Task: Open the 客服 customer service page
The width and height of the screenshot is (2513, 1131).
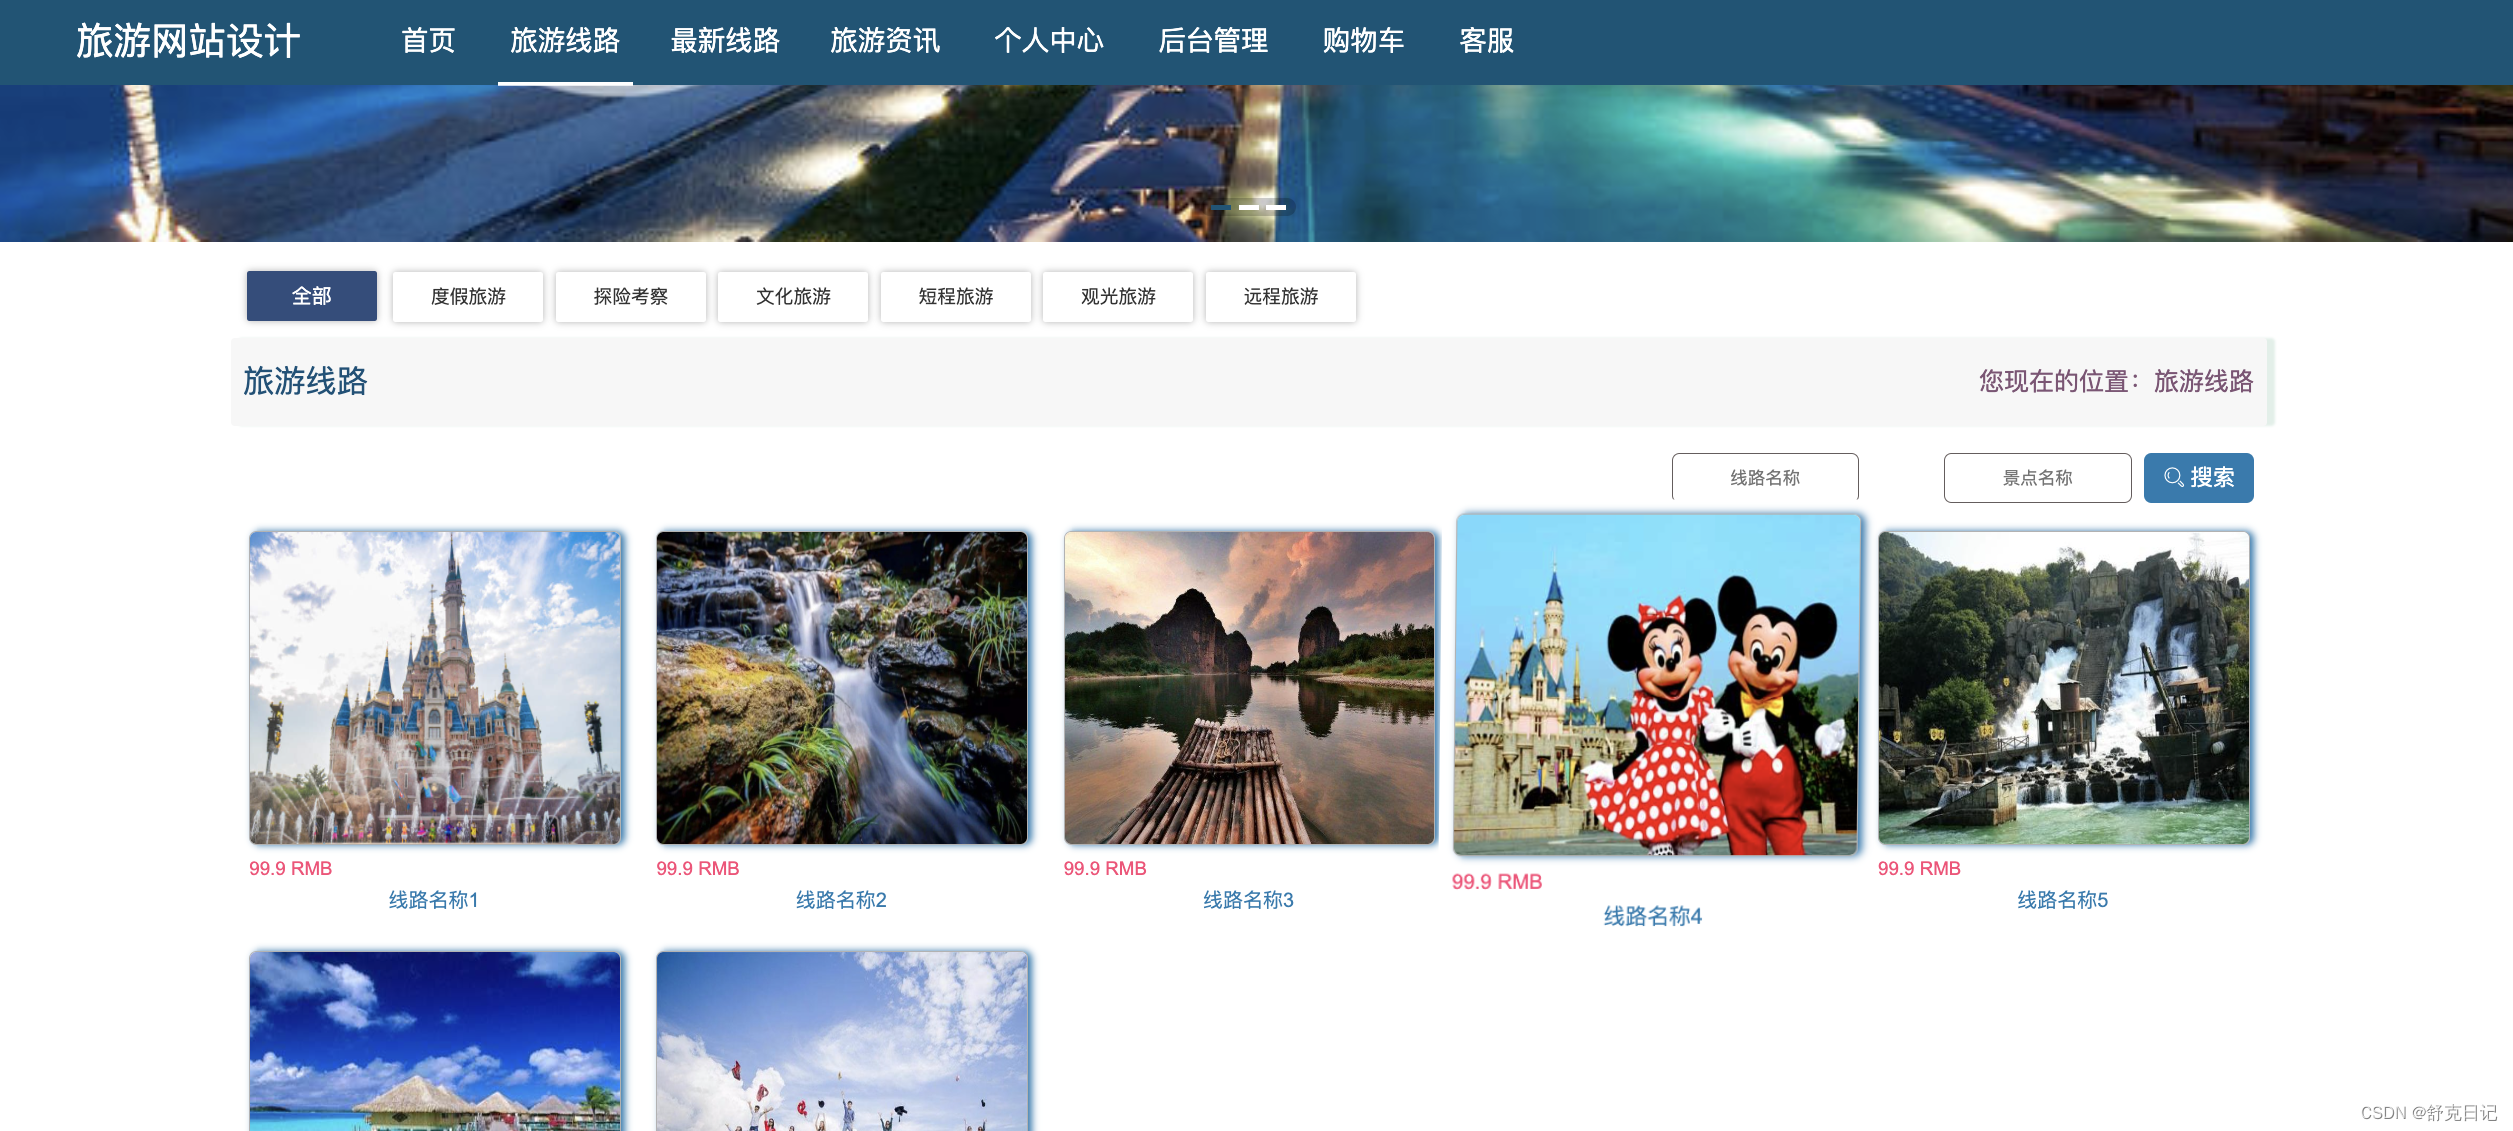Action: click(x=1485, y=42)
